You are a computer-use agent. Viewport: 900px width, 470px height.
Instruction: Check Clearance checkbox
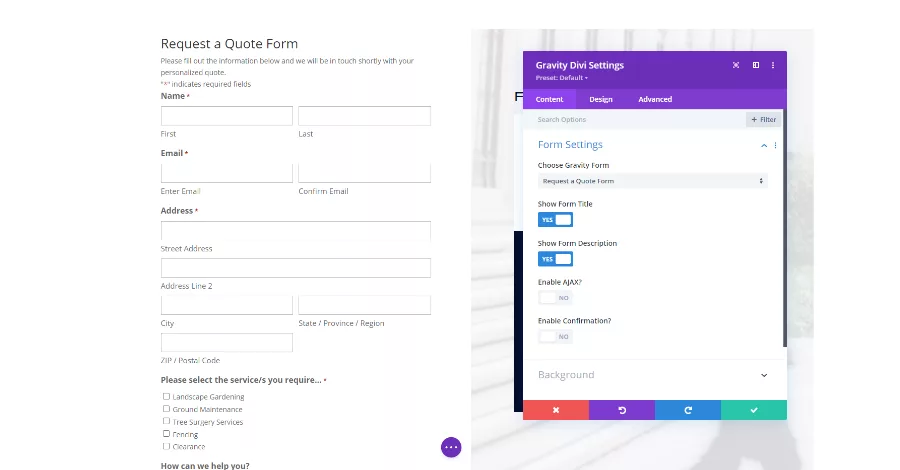166,446
